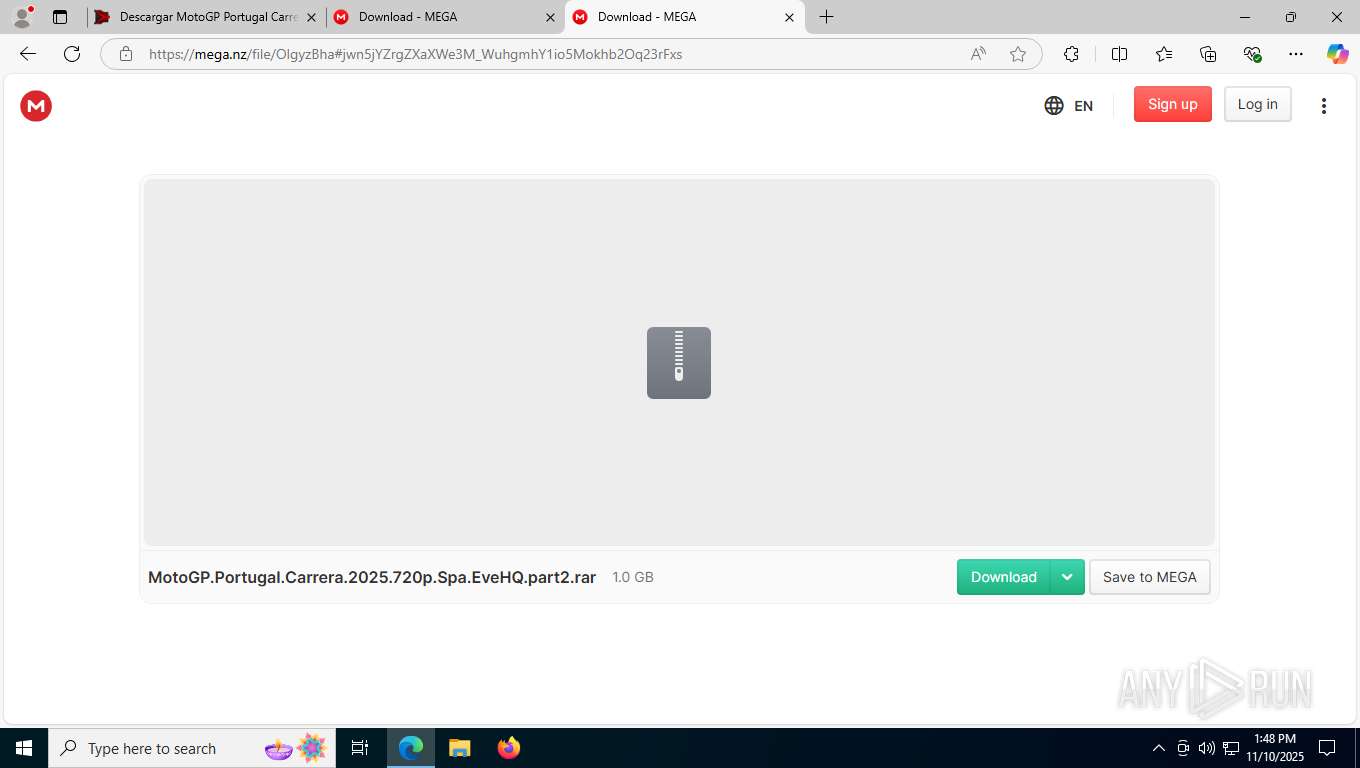This screenshot has width=1360, height=768.
Task: Open the MEGA three-dot menu
Action: (1323, 105)
